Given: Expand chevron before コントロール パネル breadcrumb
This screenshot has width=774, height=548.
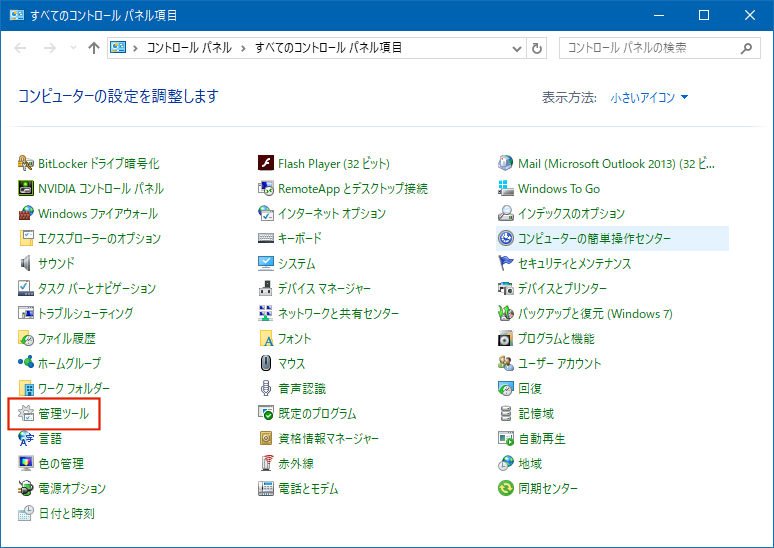Looking at the screenshot, I should point(135,48).
